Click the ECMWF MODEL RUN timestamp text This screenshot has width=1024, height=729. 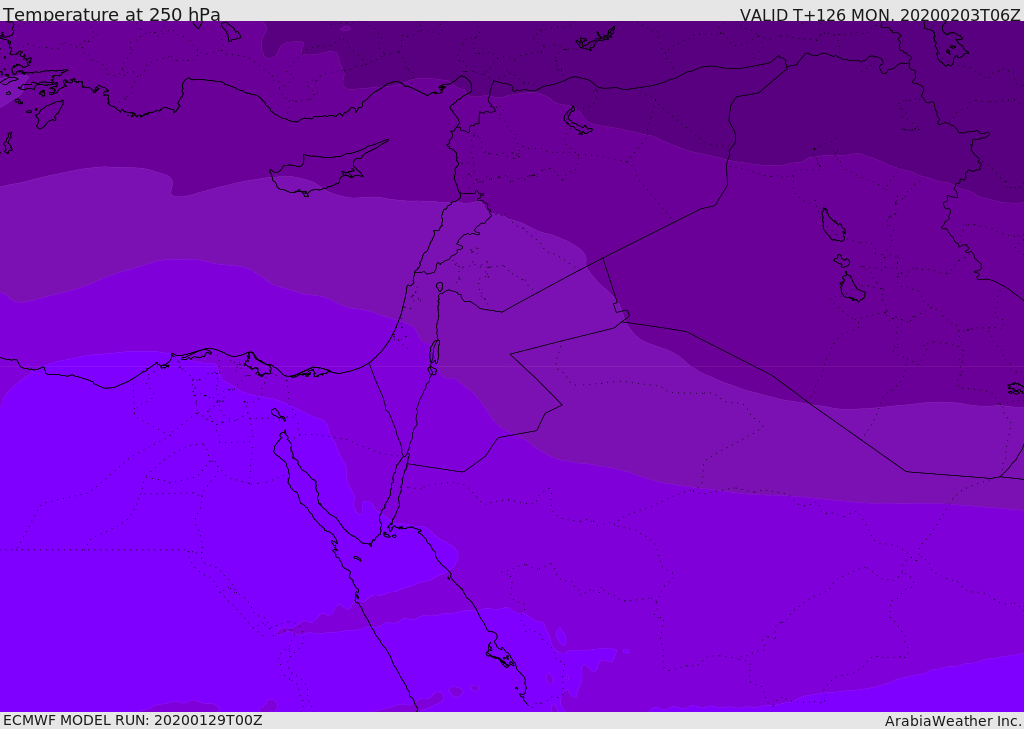coord(132,720)
